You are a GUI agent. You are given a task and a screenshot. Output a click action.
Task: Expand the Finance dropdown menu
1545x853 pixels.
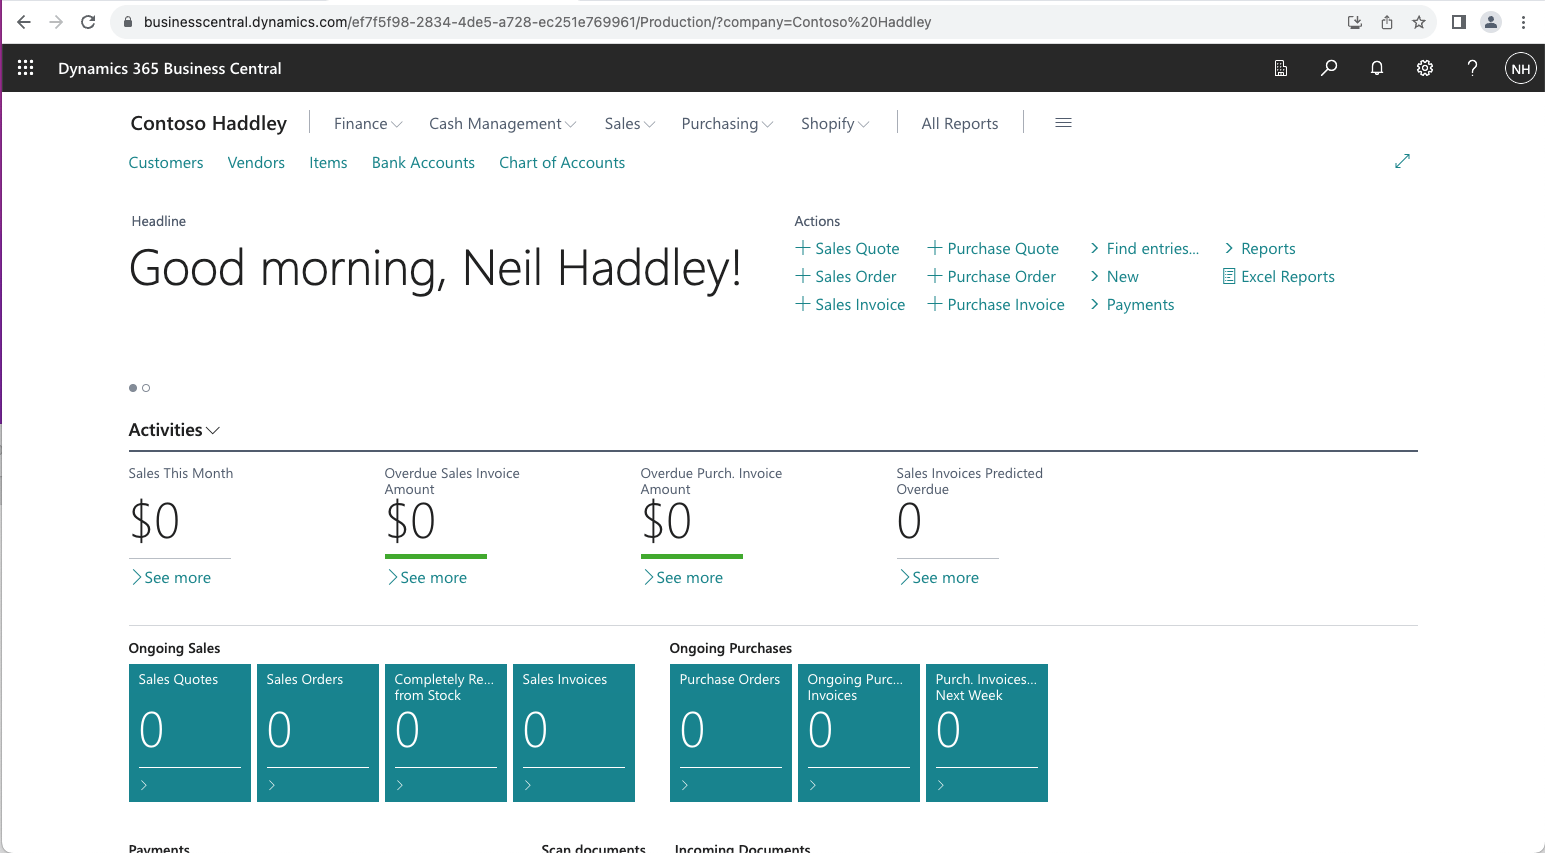[x=367, y=124]
